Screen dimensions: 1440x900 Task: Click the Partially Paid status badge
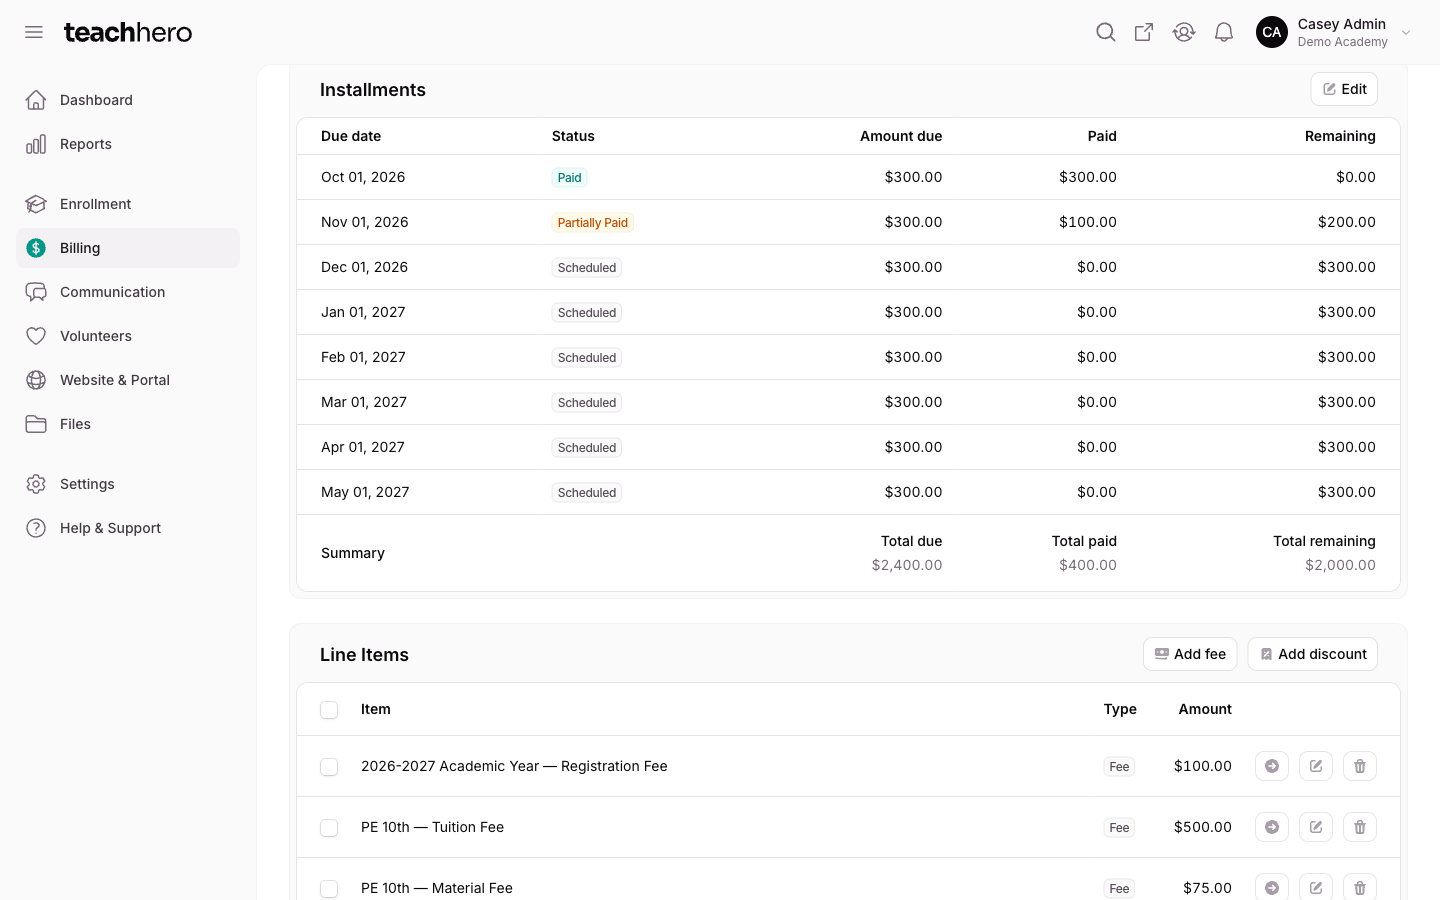(593, 223)
